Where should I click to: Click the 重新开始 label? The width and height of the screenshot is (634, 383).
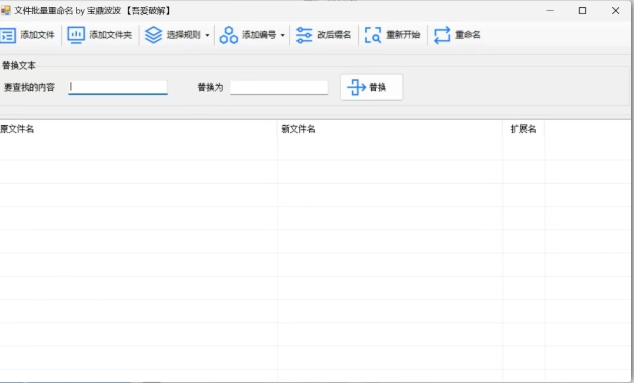[403, 35]
